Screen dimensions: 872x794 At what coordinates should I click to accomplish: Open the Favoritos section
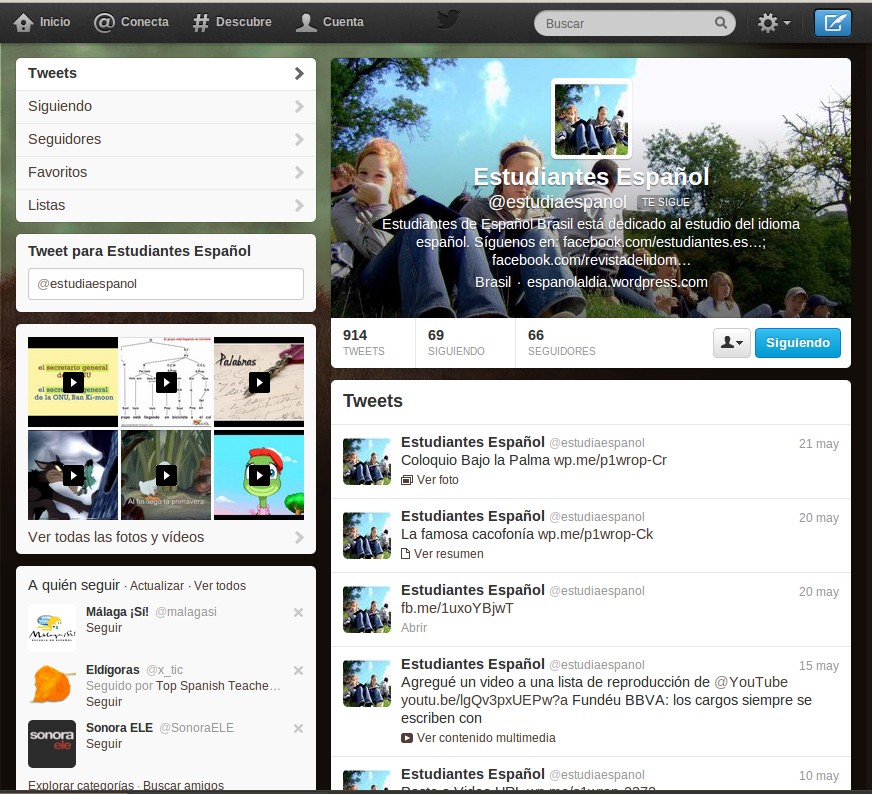coord(166,172)
